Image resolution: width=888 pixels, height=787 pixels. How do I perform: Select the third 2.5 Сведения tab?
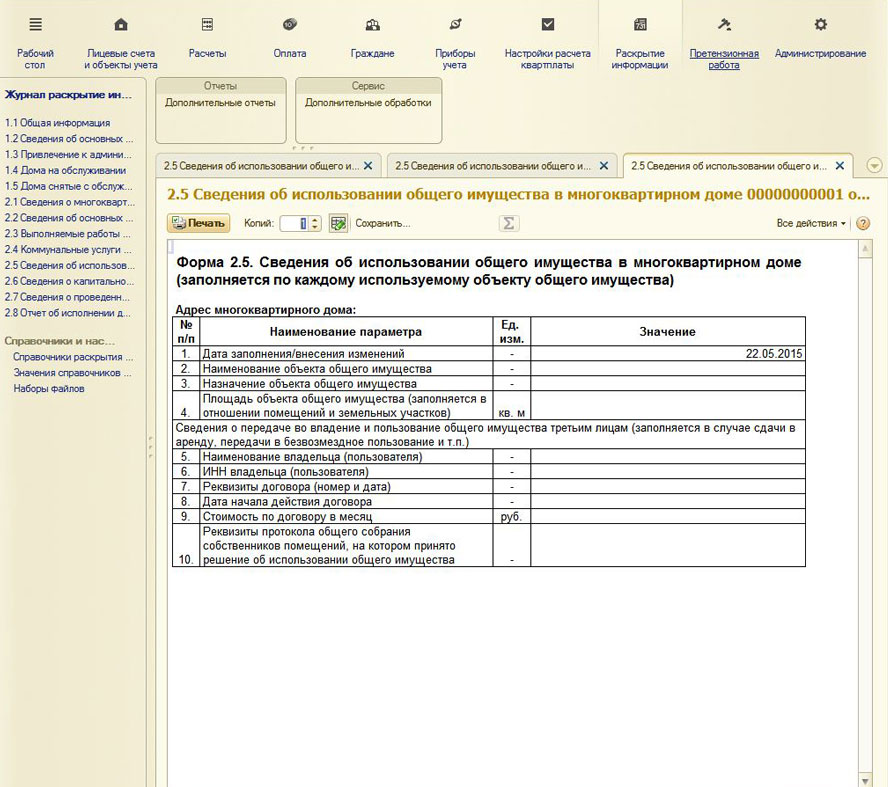729,166
